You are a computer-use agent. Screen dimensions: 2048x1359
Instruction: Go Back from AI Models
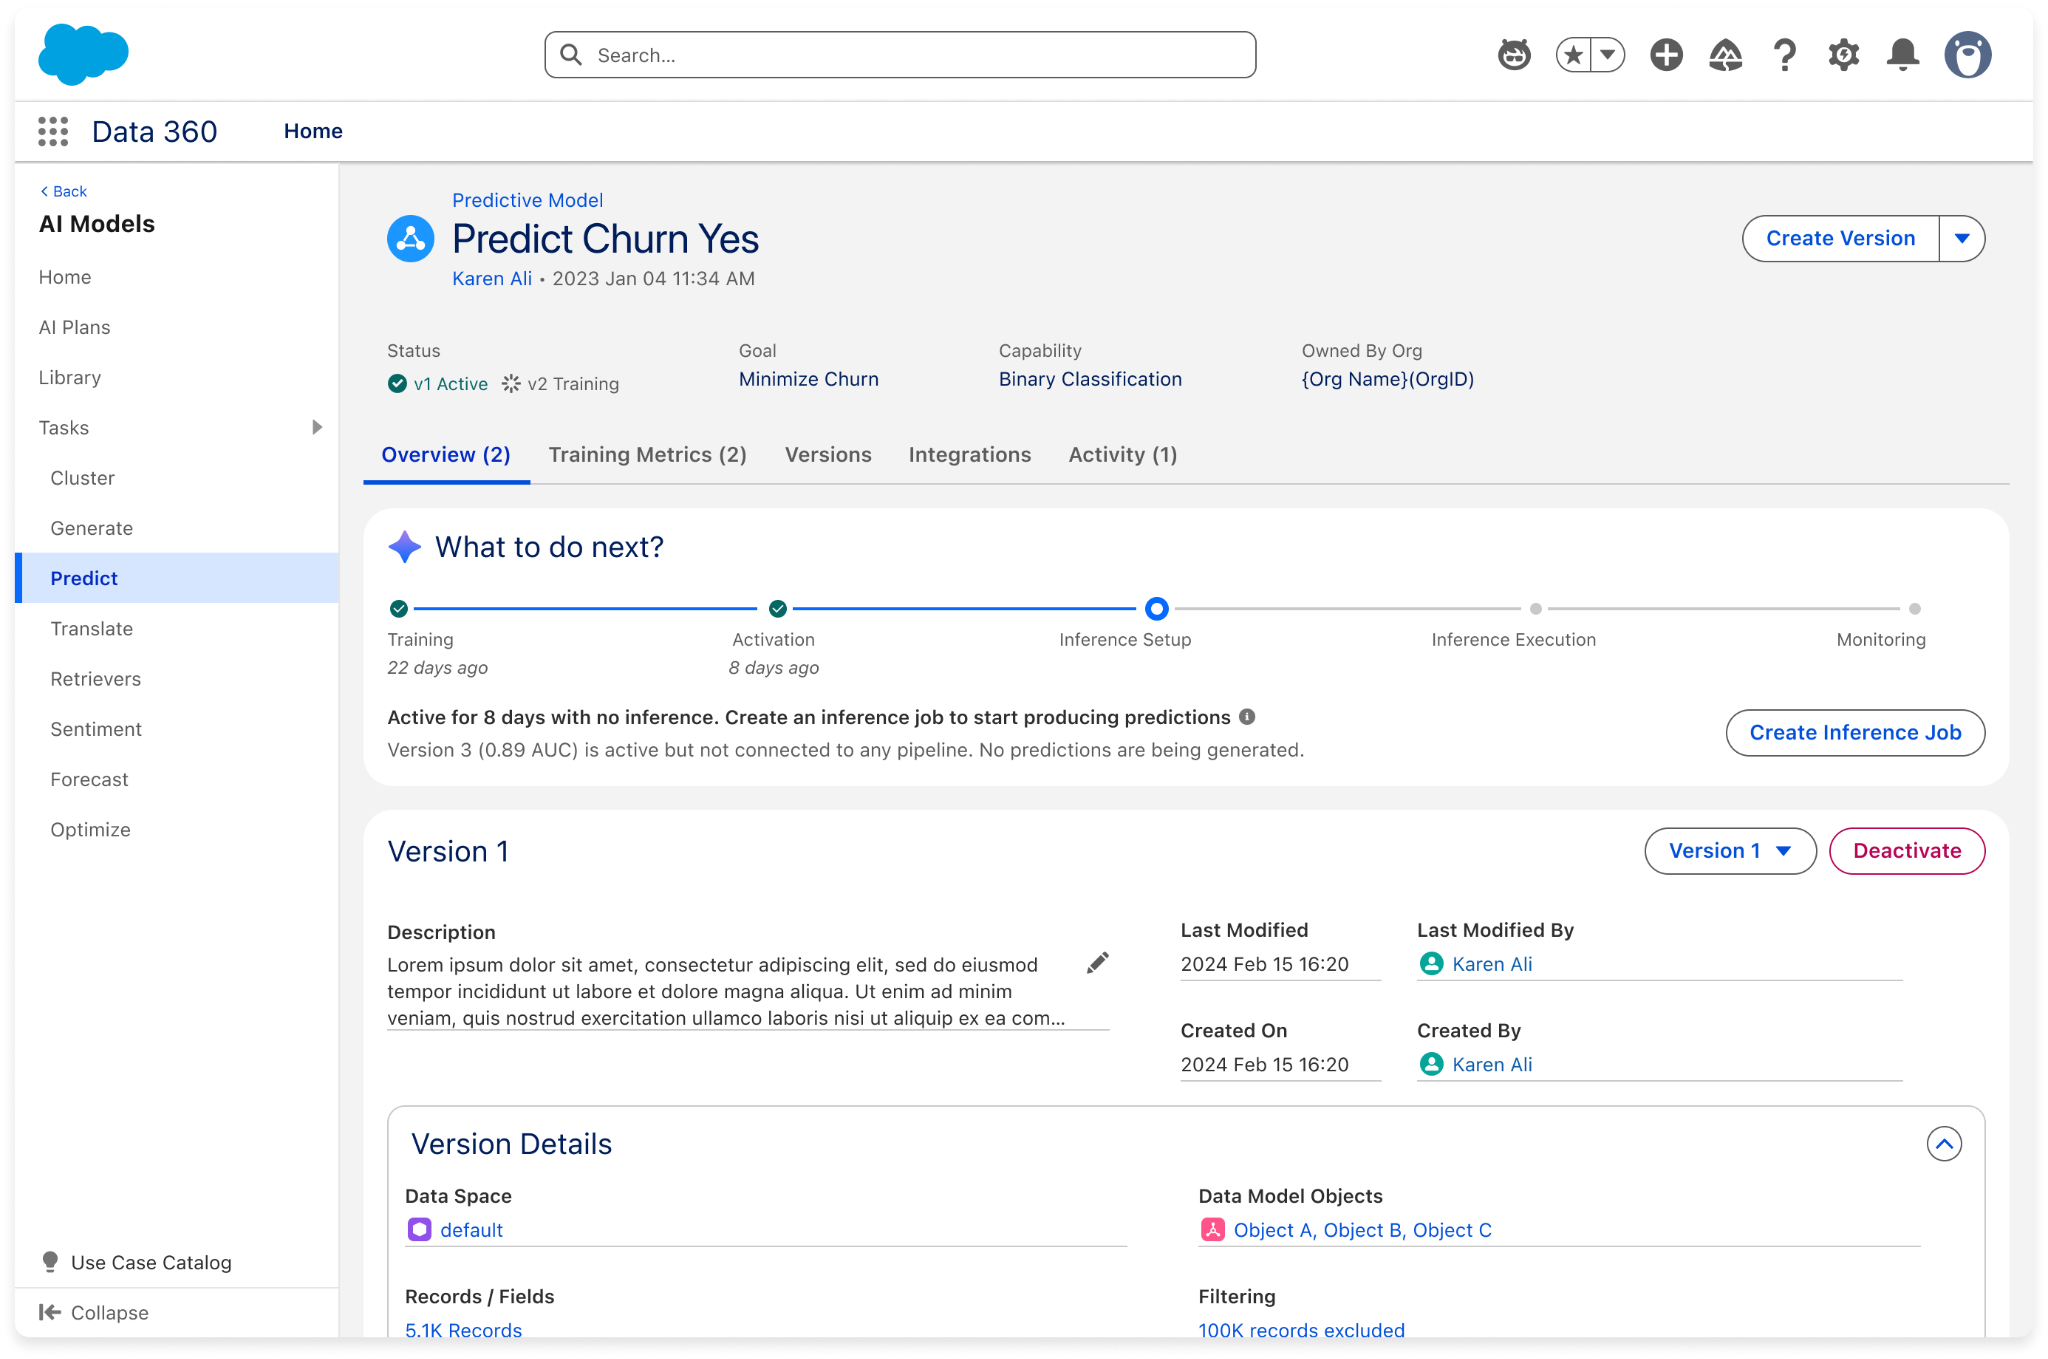(63, 191)
